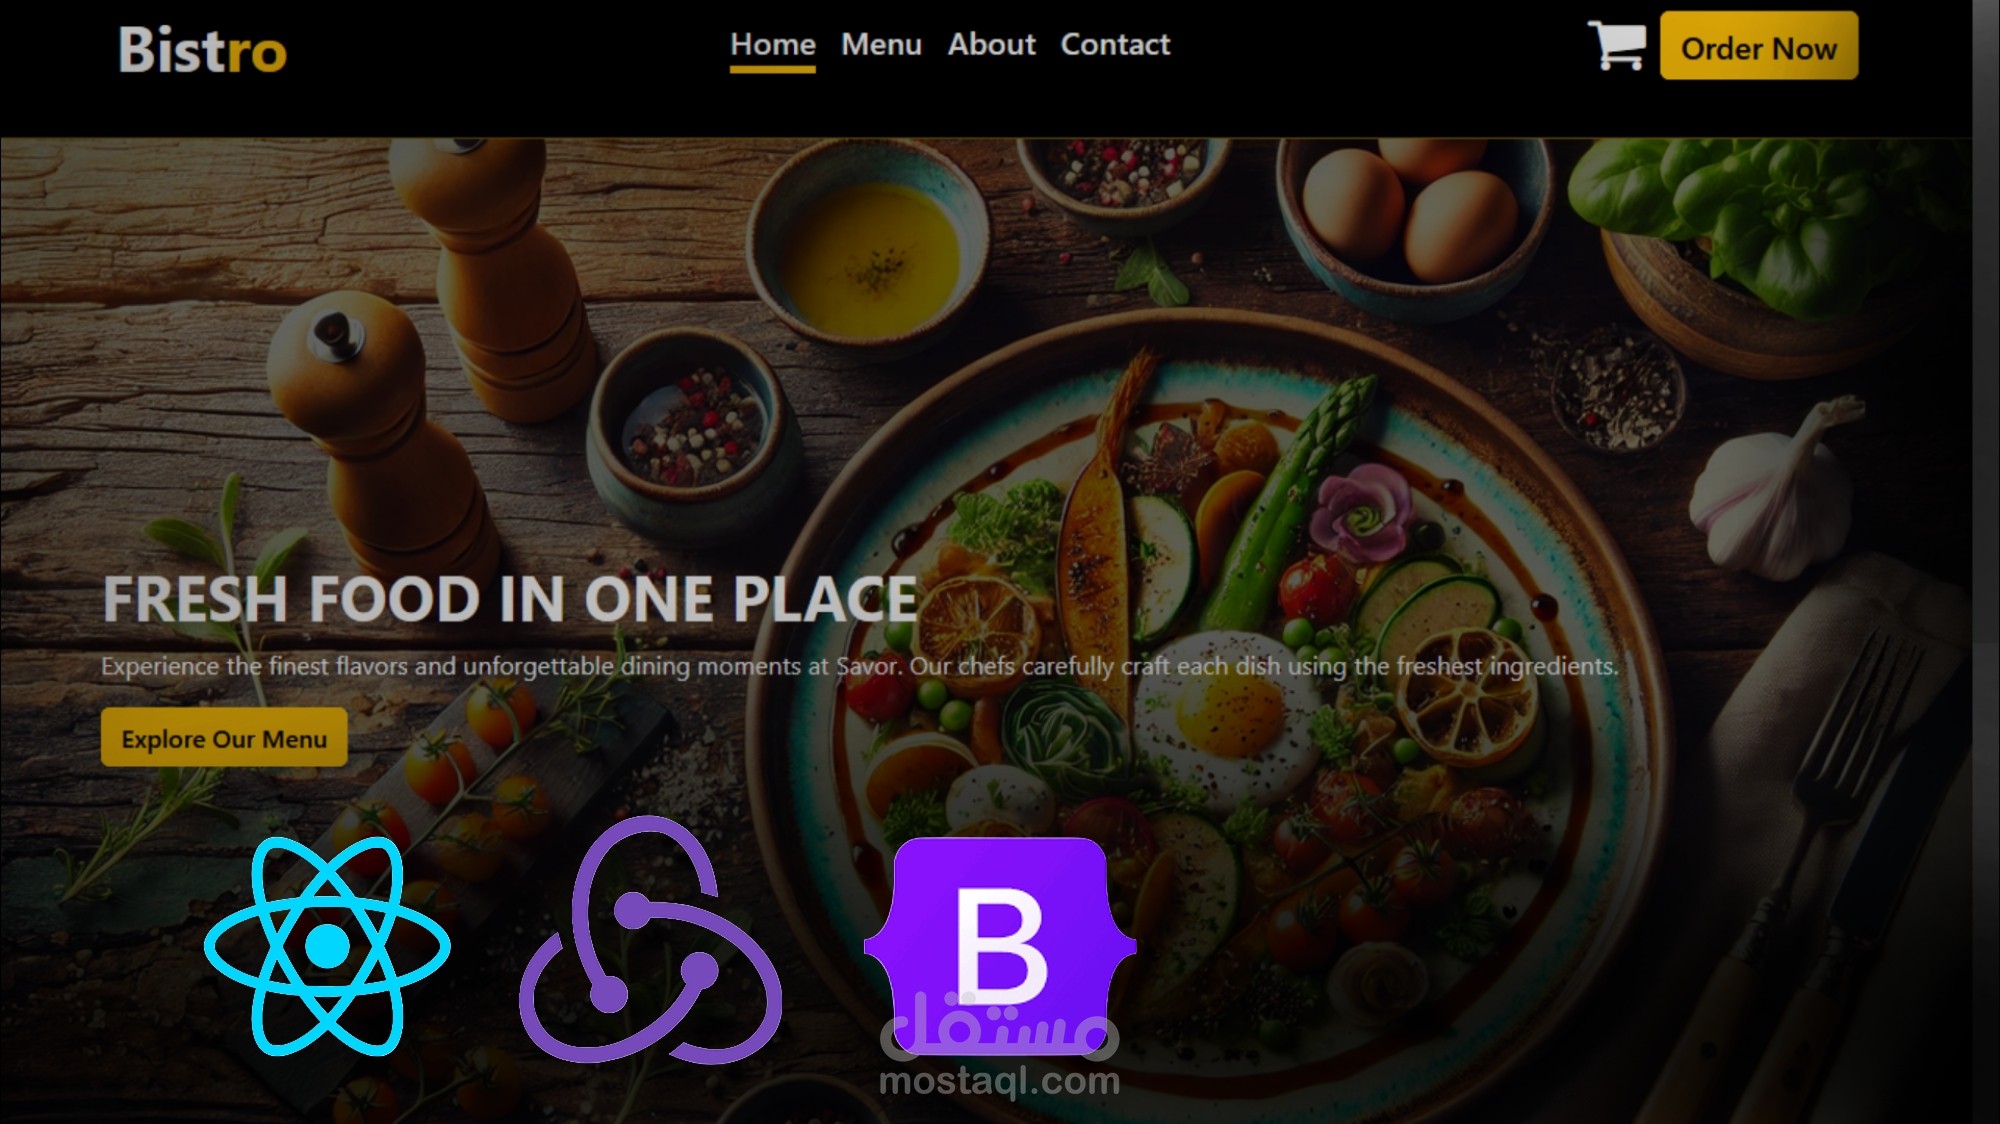Click the hero description paragraph text

[x=859, y=666]
